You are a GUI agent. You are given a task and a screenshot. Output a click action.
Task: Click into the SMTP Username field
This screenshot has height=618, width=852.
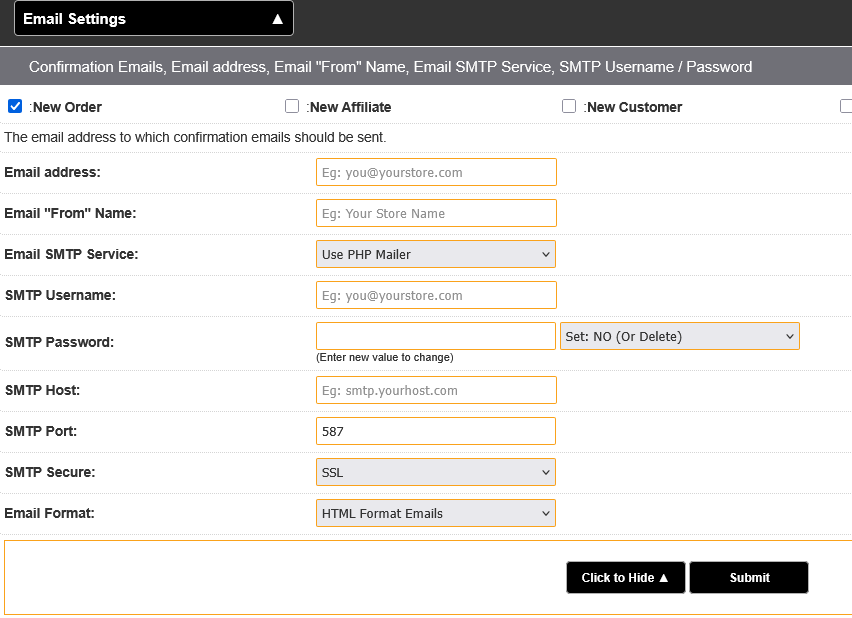click(436, 295)
